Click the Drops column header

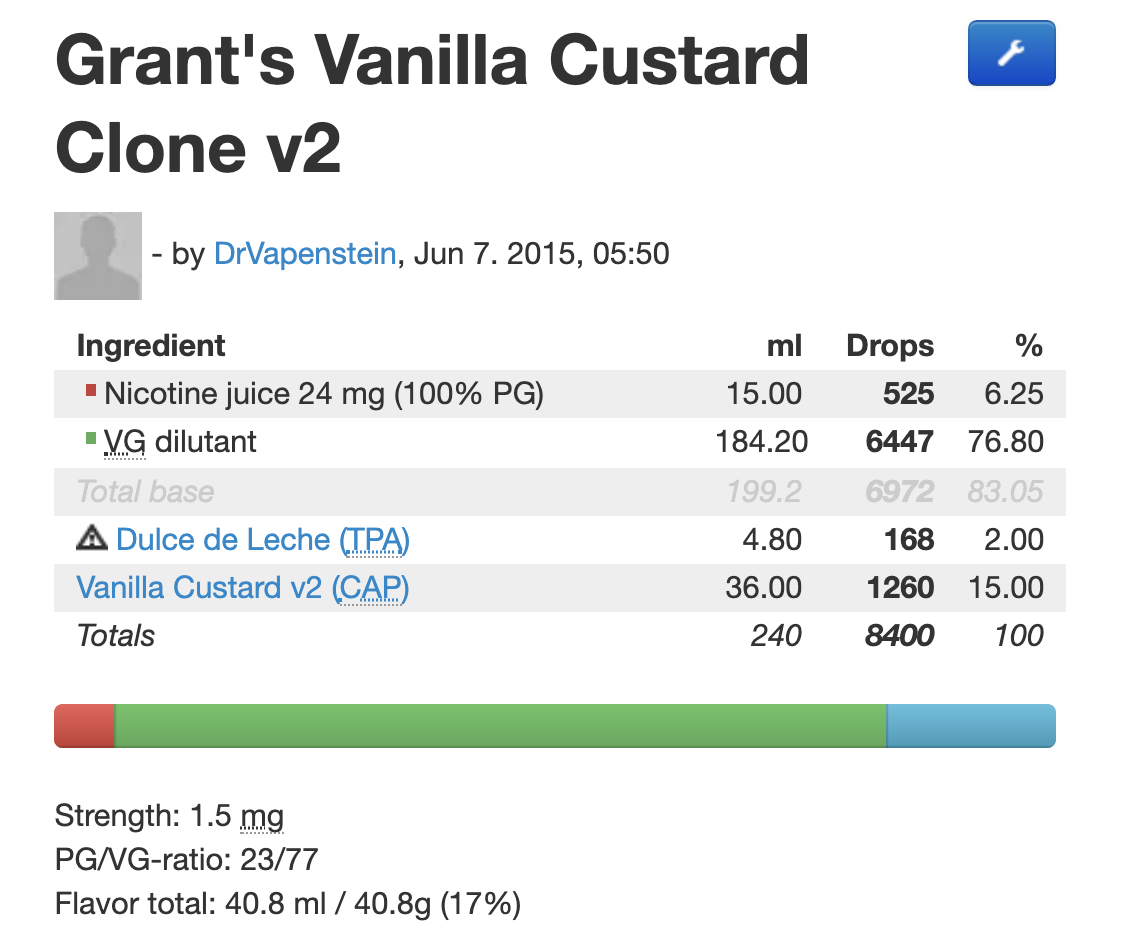coord(890,346)
